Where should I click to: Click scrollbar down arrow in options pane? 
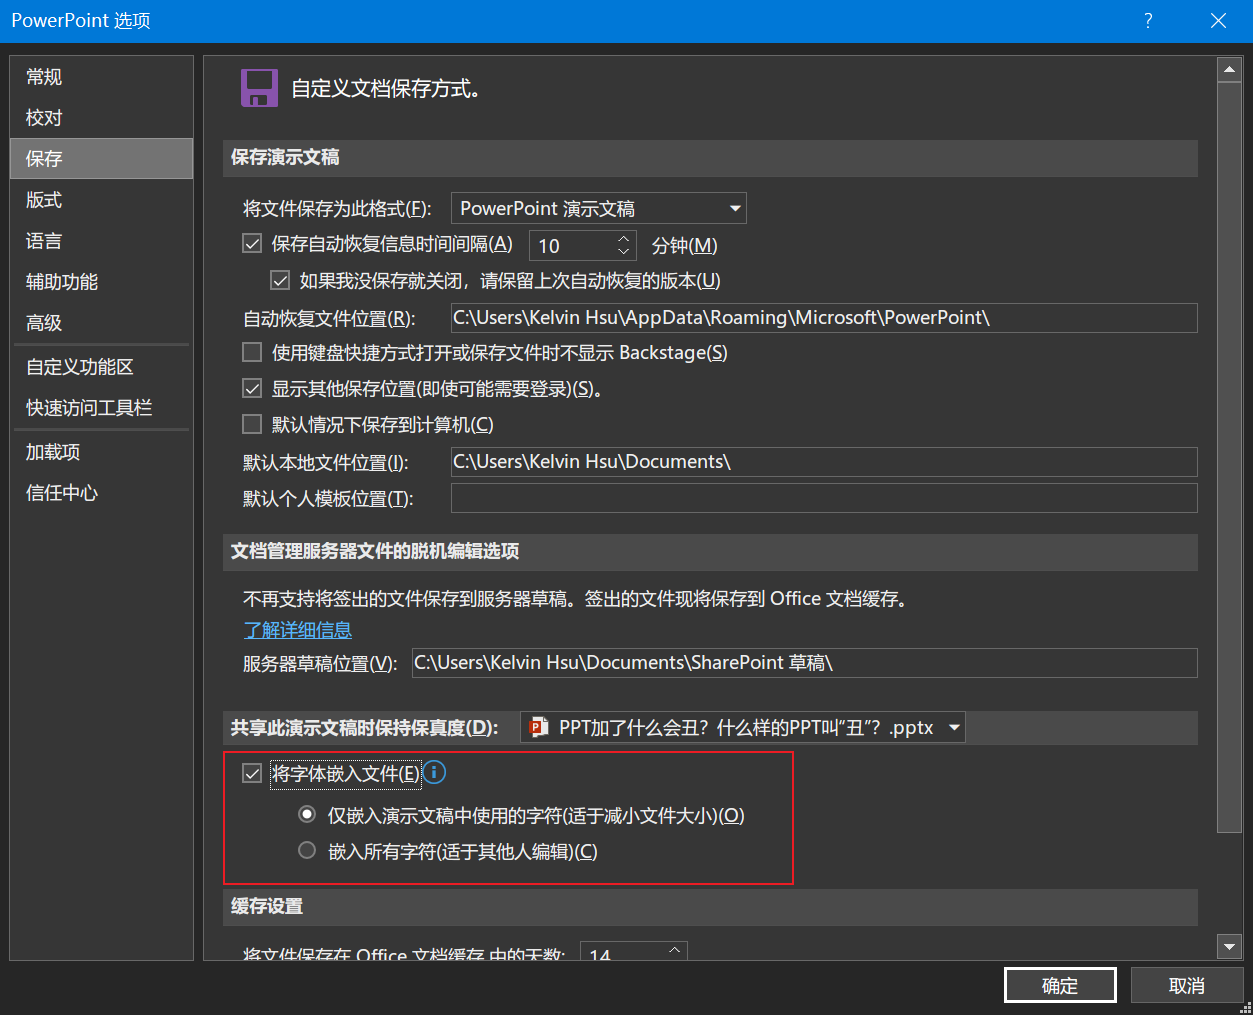(x=1229, y=946)
